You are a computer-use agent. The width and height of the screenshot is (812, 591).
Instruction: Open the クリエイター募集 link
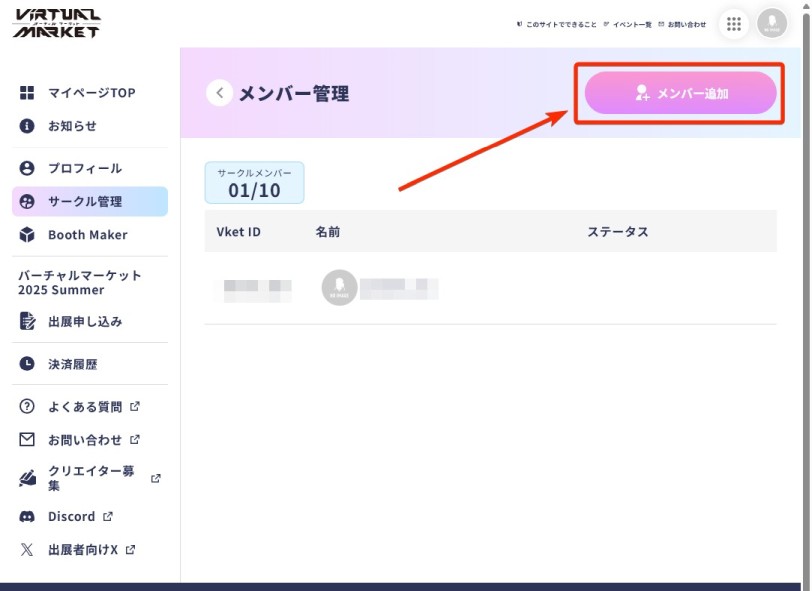pyautogui.click(x=90, y=478)
